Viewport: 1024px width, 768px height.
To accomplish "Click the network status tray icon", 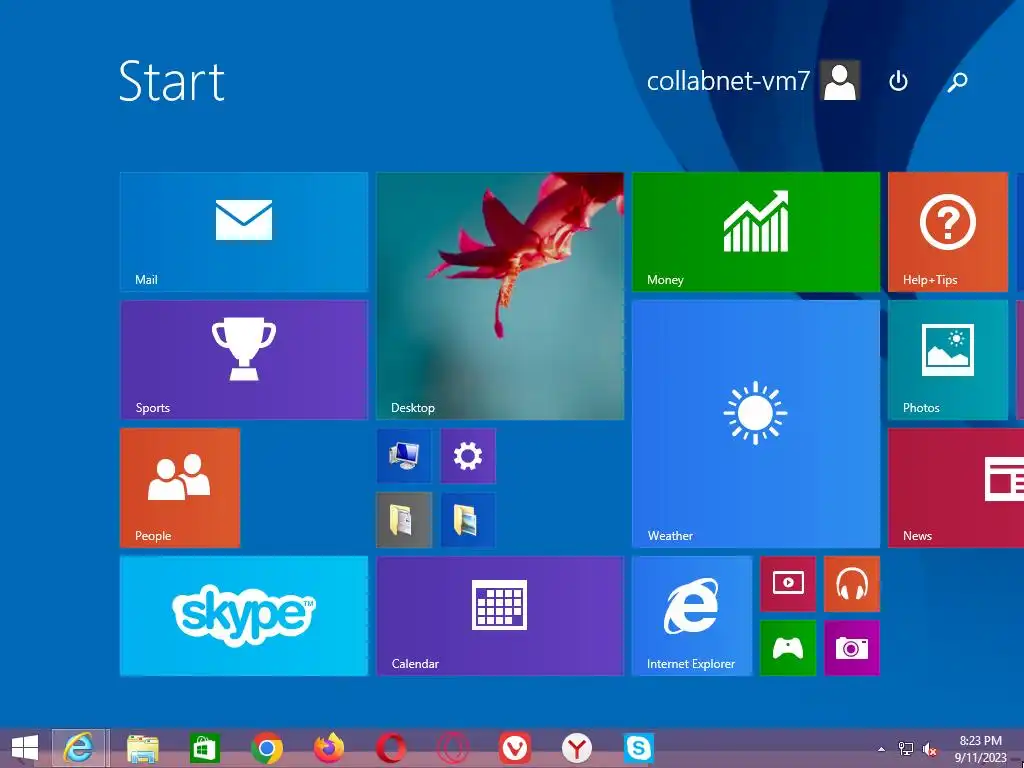I will 906,749.
